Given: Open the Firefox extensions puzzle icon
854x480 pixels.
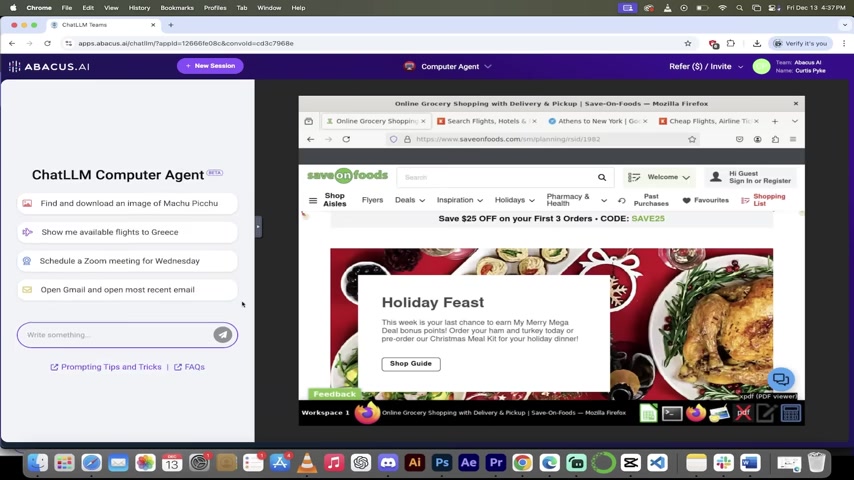Looking at the screenshot, I should [x=775, y=139].
